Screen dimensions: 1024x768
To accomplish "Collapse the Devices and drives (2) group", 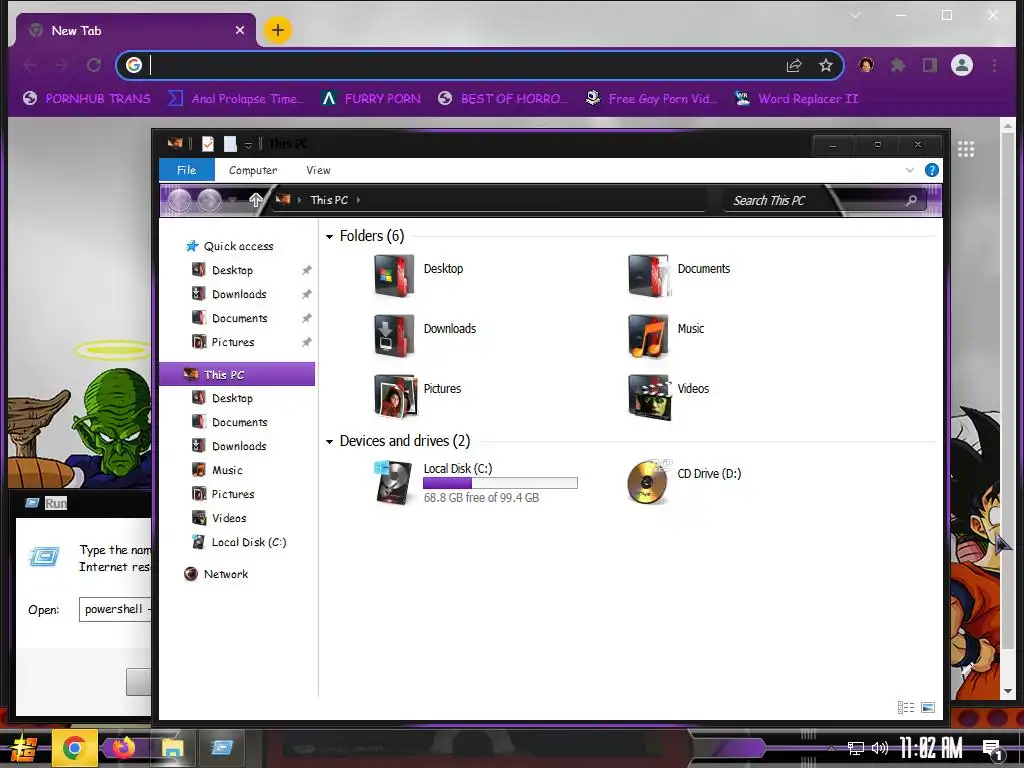I will (330, 442).
